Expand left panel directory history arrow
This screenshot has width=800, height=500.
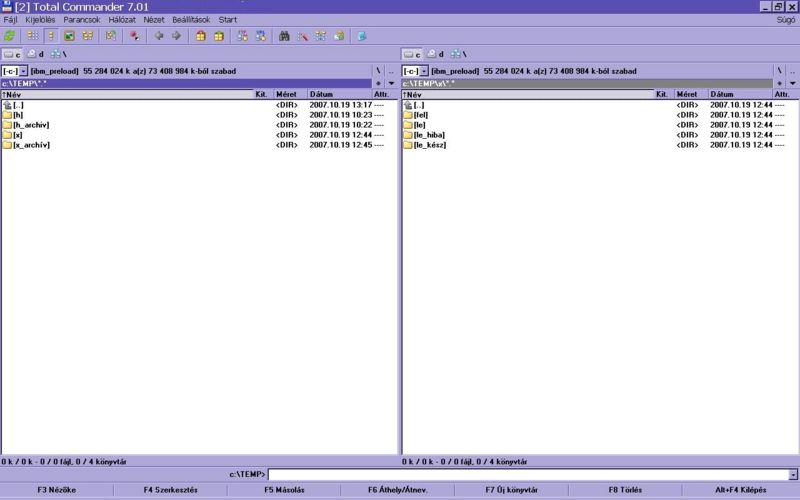click(391, 83)
